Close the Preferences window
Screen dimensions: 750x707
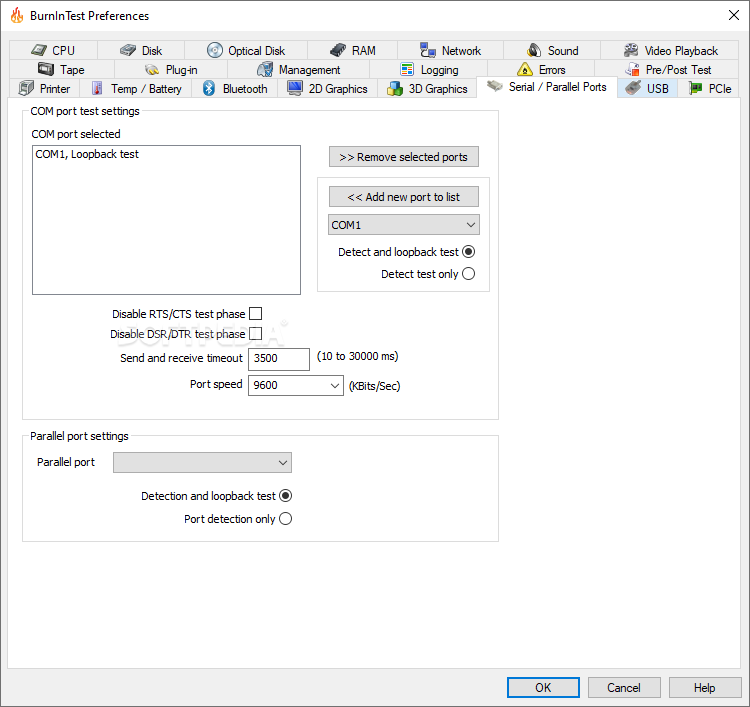click(x=734, y=15)
